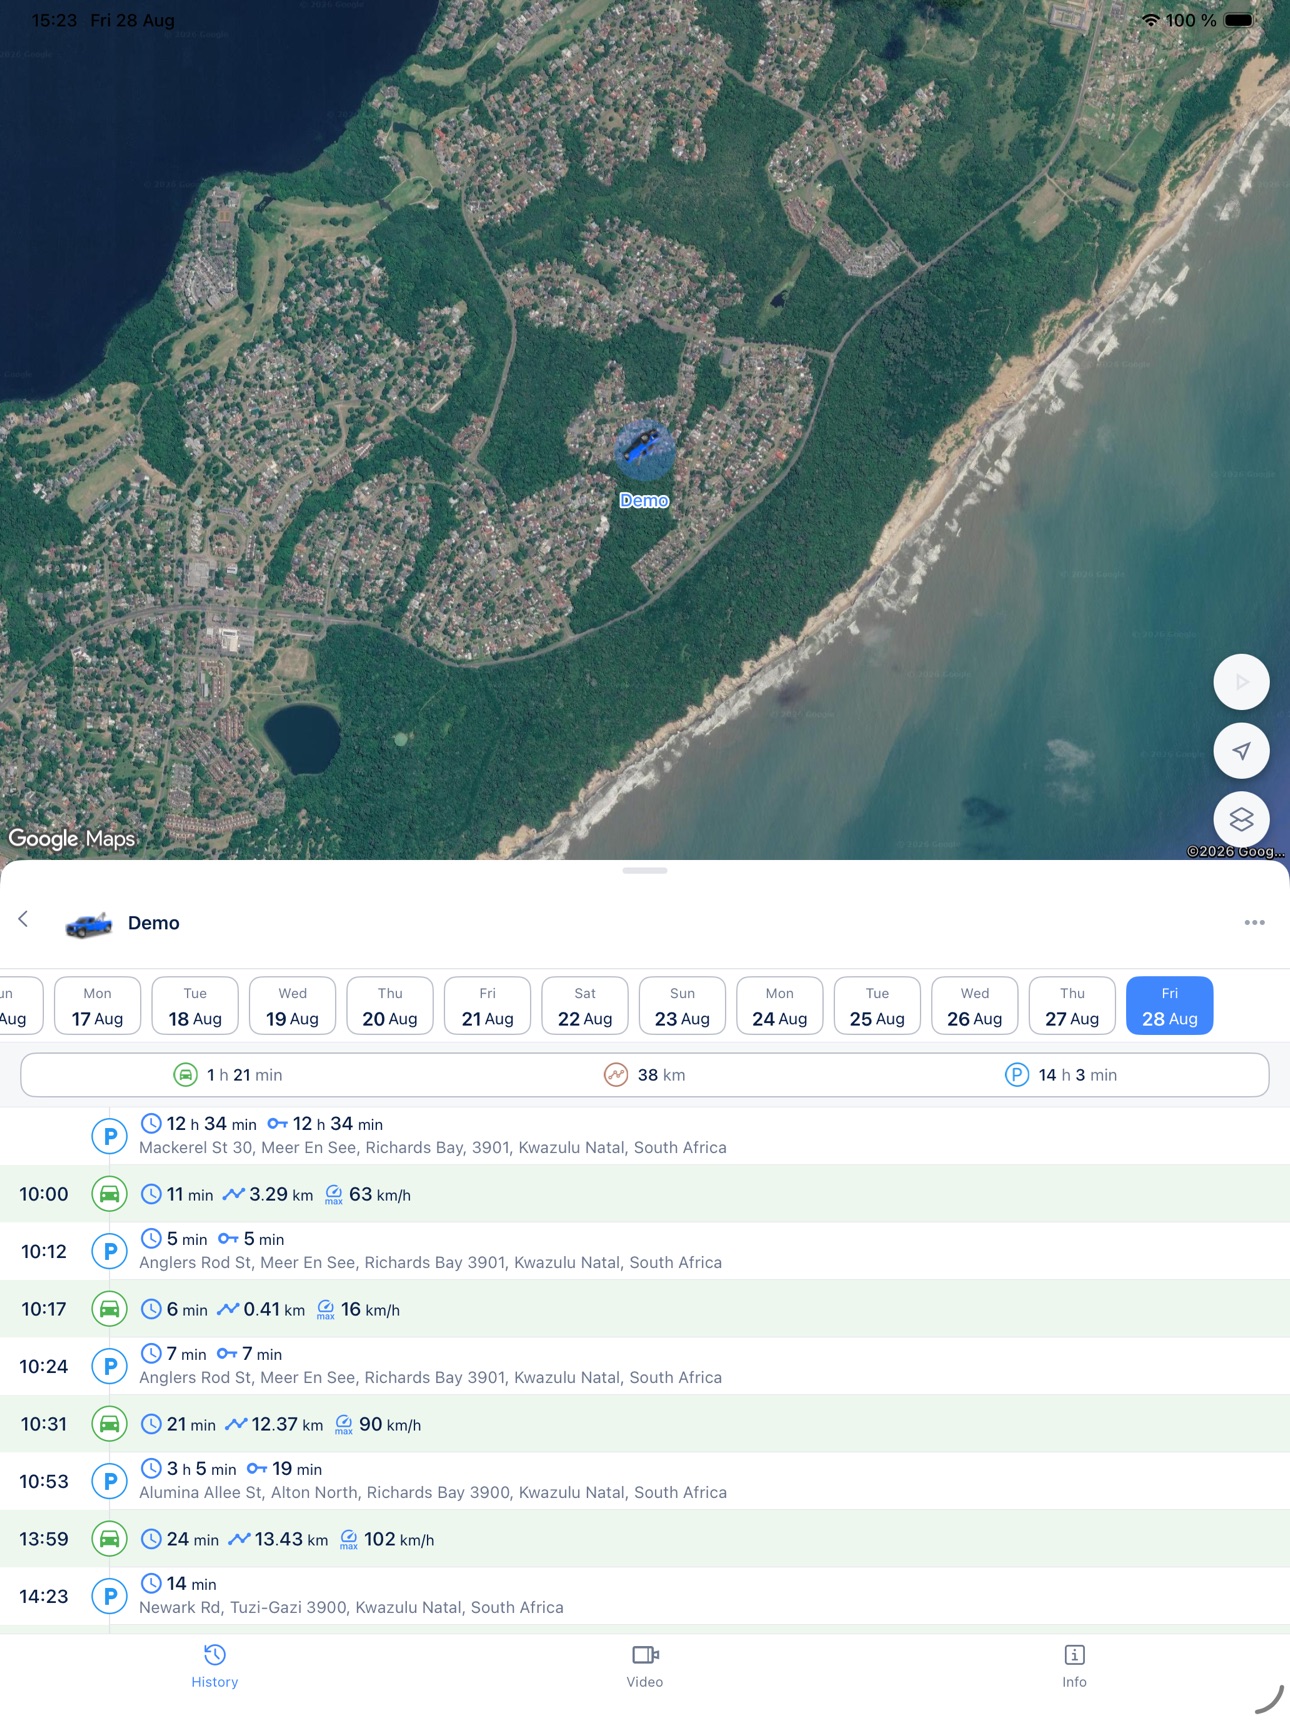This screenshot has width=1290, height=1720.
Task: Click the parking icon at 10:24
Action: pos(110,1366)
